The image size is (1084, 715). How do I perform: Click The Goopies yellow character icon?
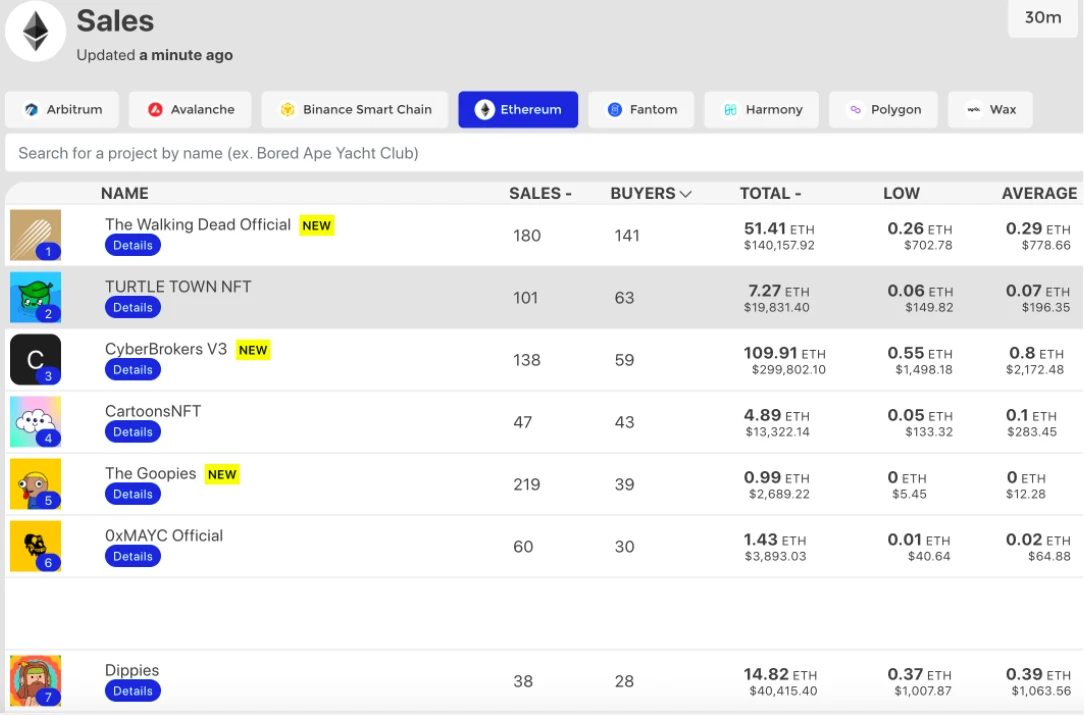pos(35,484)
